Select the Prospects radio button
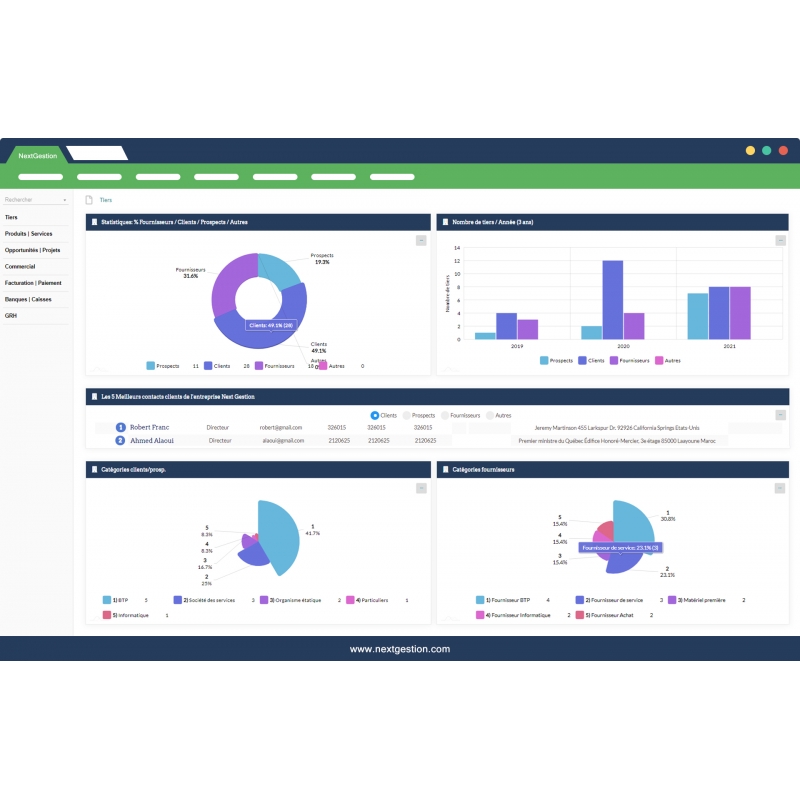The width and height of the screenshot is (800, 800). pyautogui.click(x=406, y=414)
